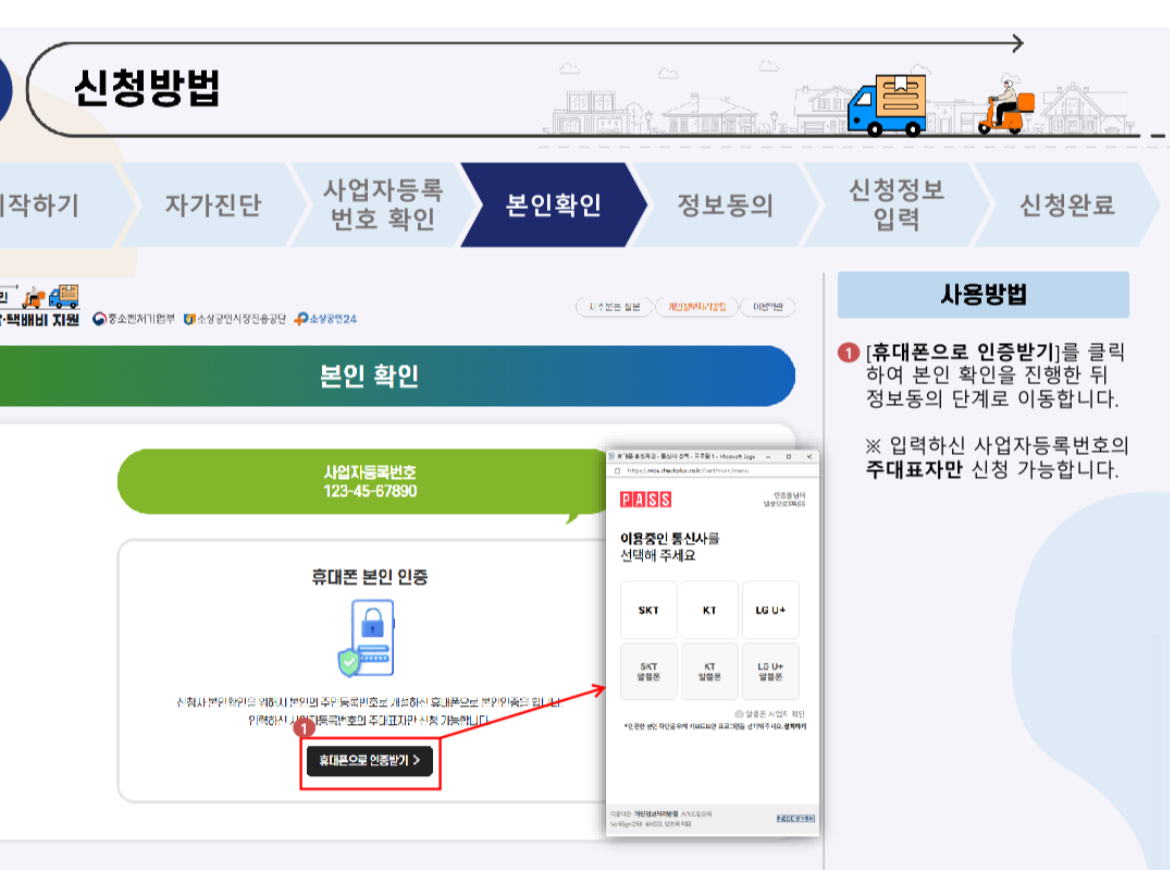1170x870 pixels.
Task: Click the 휴대폰 본인 인증 heading
Action: coord(369,577)
